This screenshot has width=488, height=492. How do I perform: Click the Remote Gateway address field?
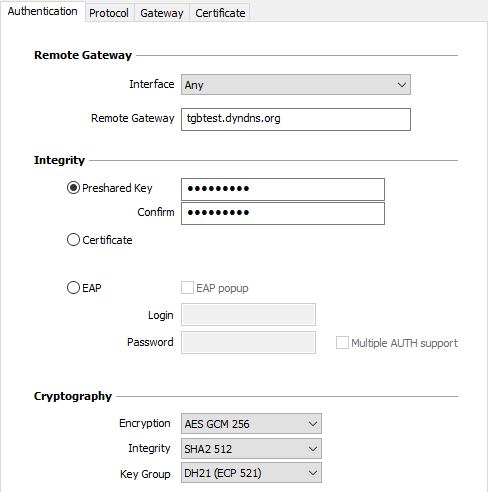(x=296, y=119)
